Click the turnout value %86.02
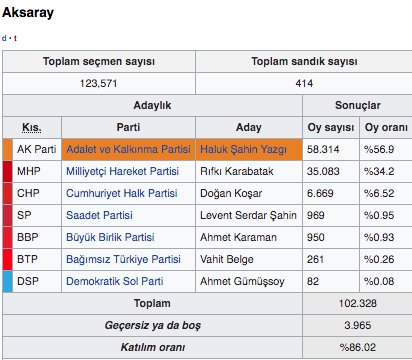The image size is (412, 360). pos(358,347)
